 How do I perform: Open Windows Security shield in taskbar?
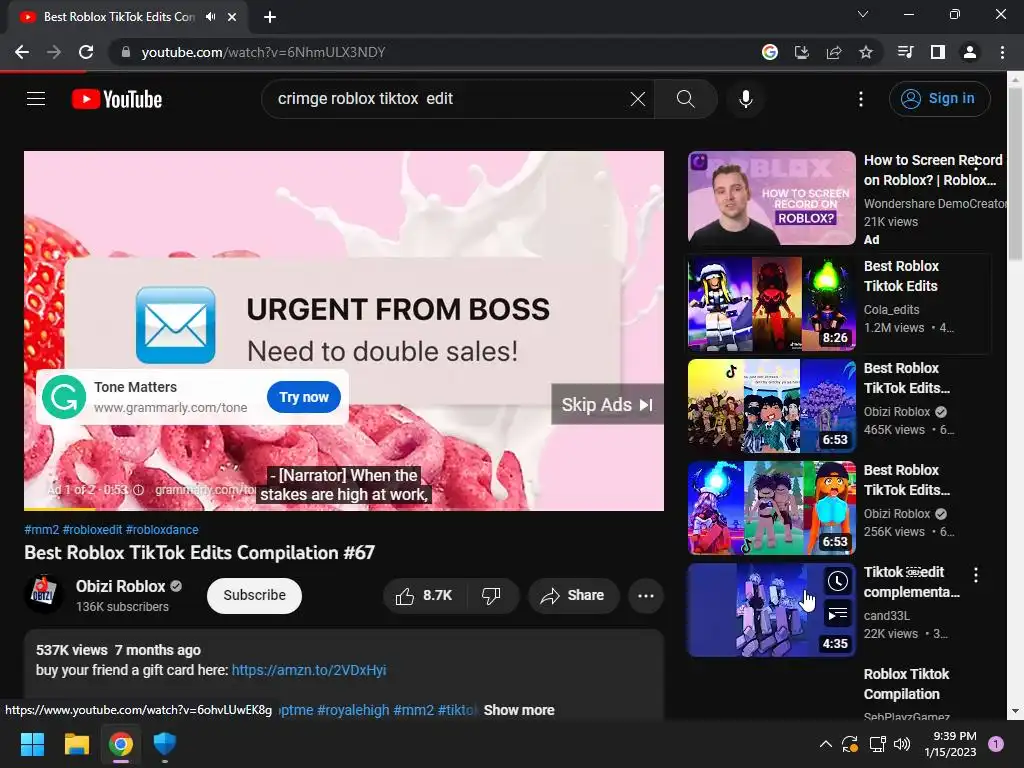[x=165, y=744]
